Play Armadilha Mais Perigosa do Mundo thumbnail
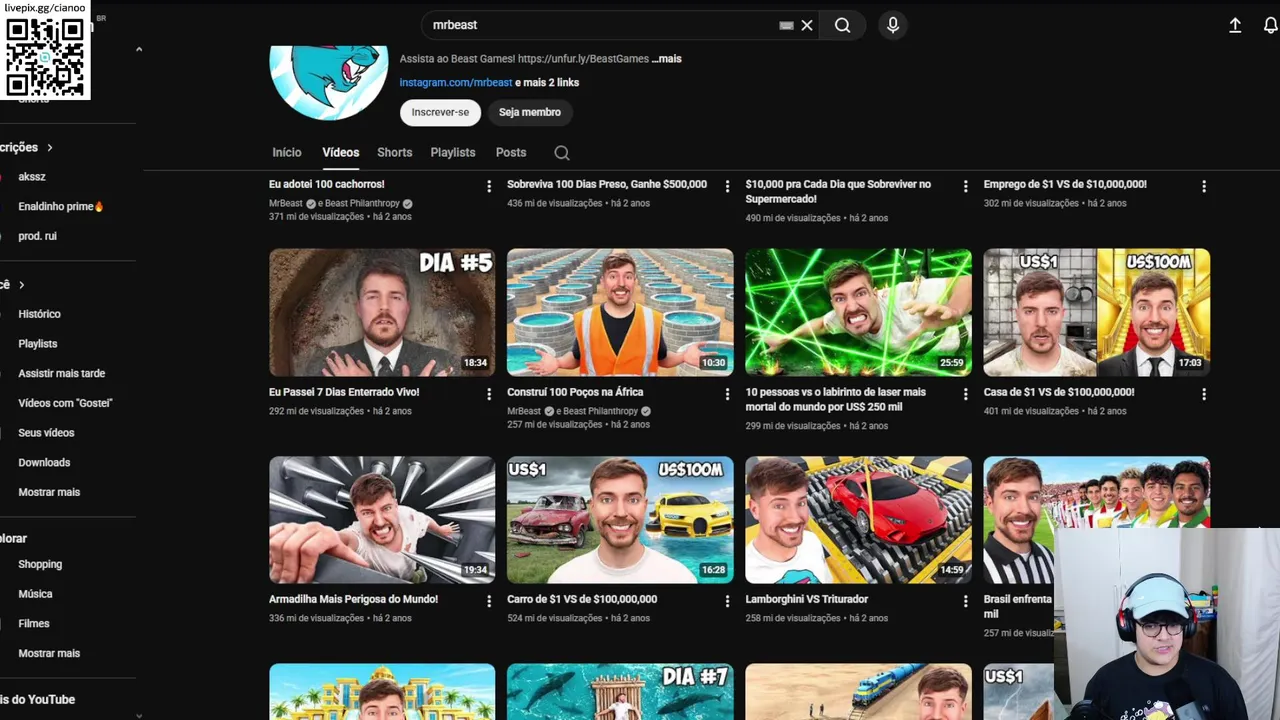The image size is (1280, 720). [382, 520]
